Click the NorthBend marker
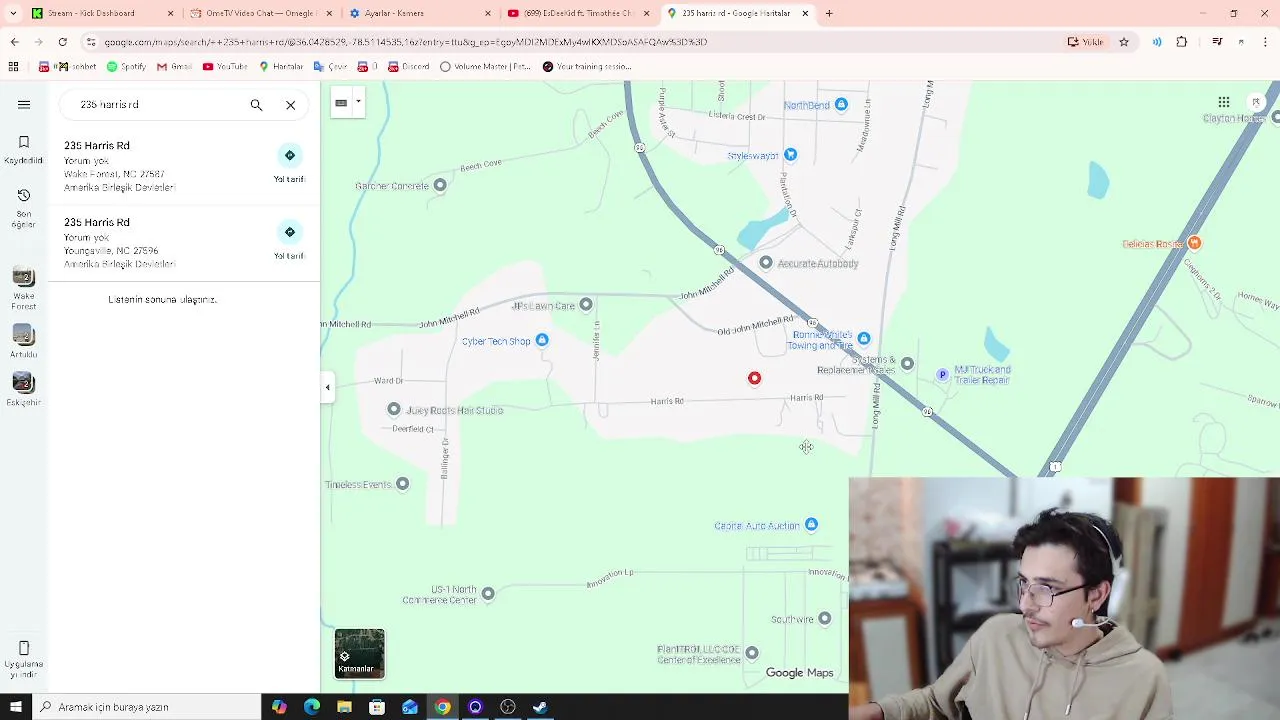Viewport: 1280px width, 720px height. tap(841, 104)
